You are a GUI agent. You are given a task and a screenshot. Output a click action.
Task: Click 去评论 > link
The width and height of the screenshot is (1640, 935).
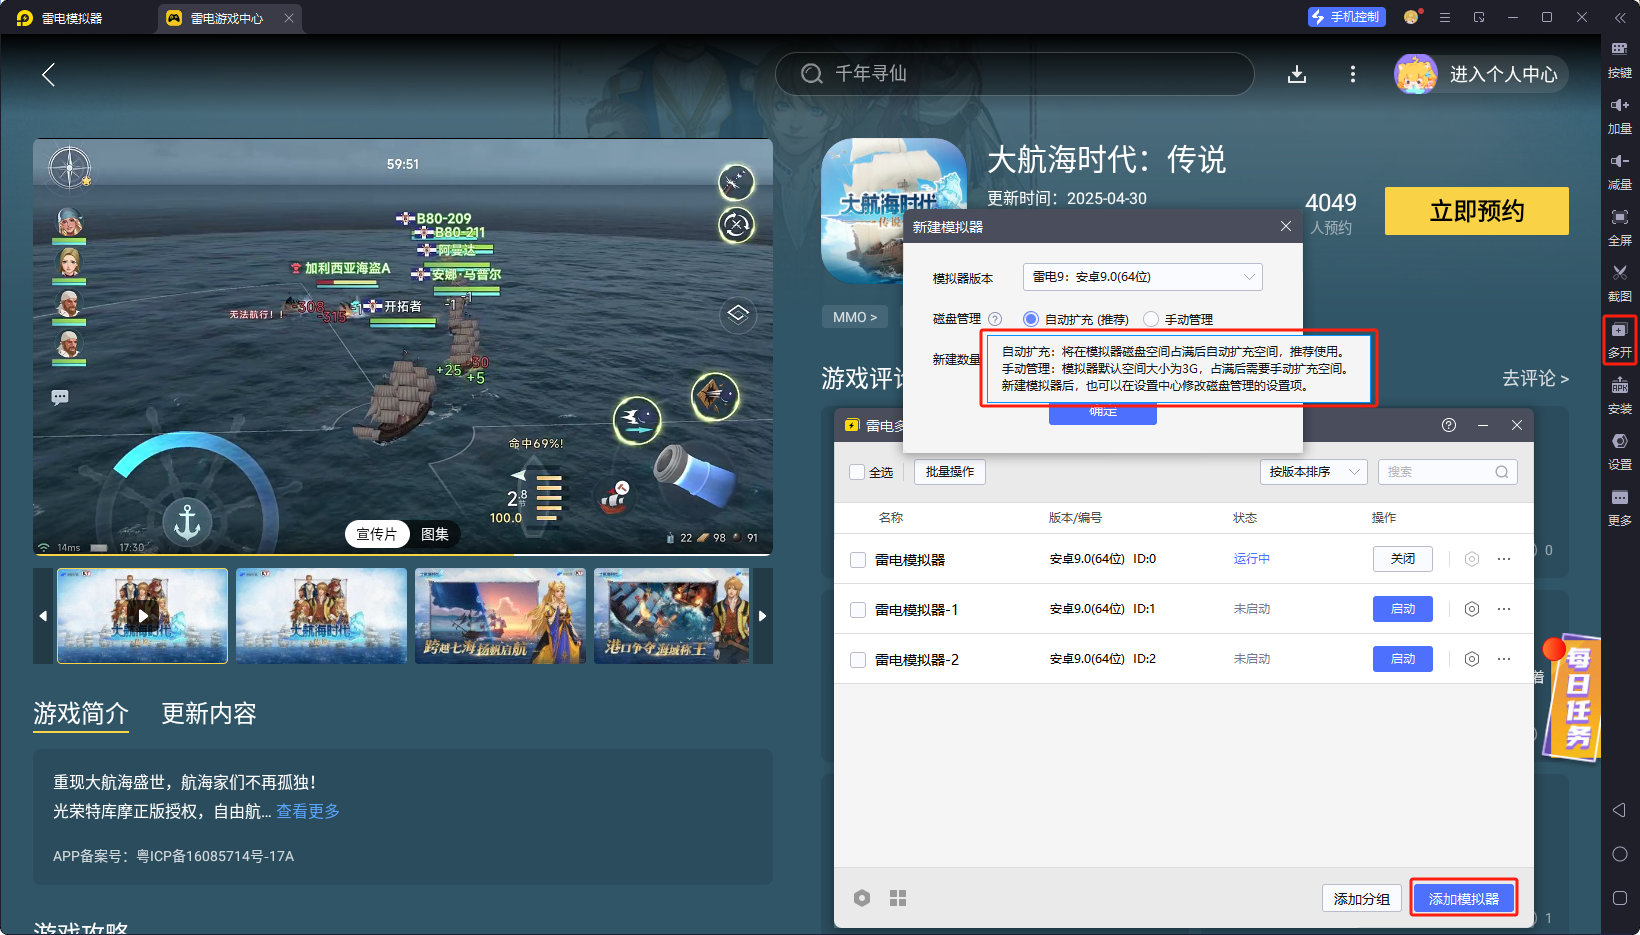[x=1535, y=378]
